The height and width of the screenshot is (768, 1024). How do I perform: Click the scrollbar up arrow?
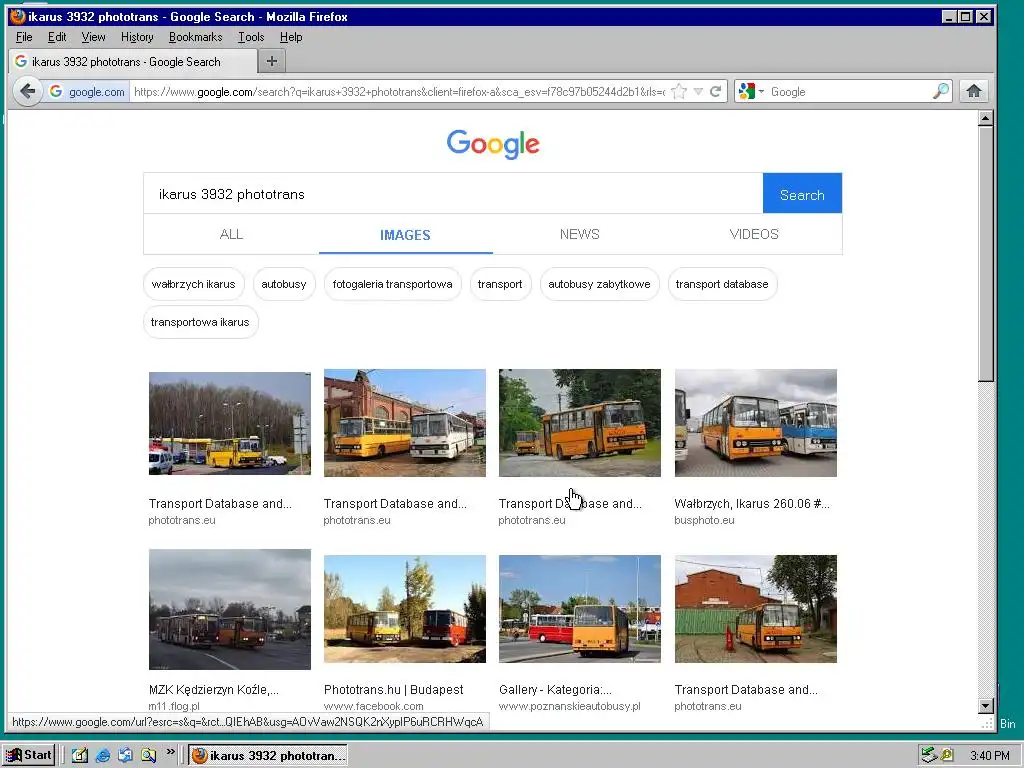pos(985,118)
